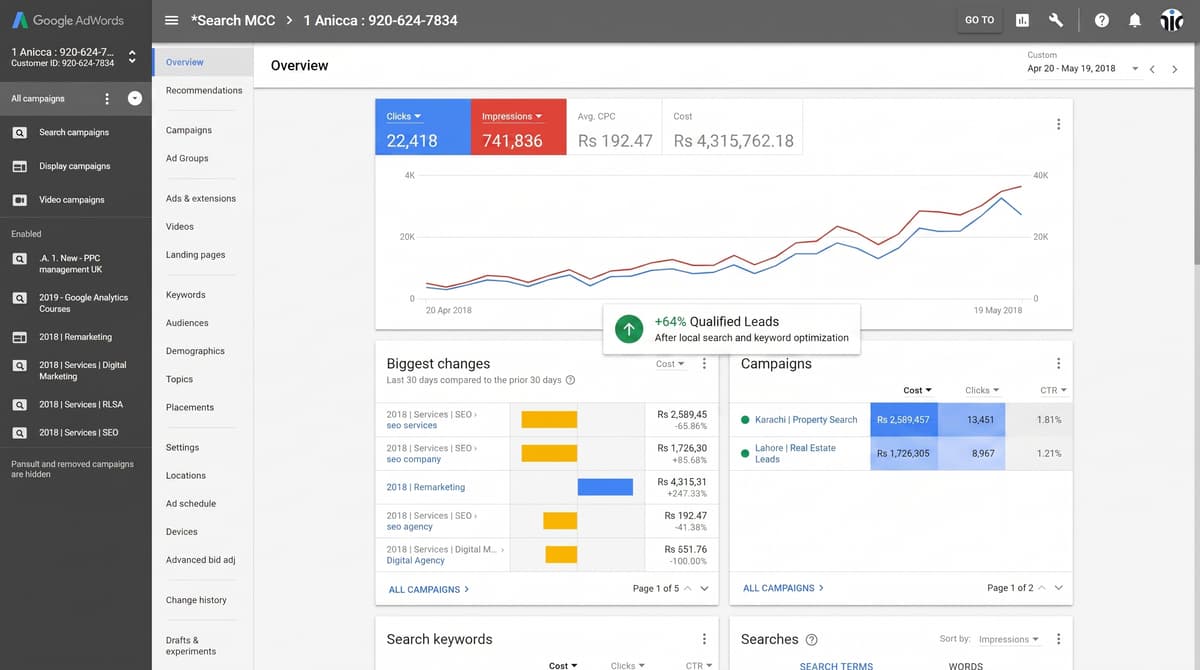Select the Avg. CPC metric tile
The height and width of the screenshot is (670, 1200).
pos(615,127)
